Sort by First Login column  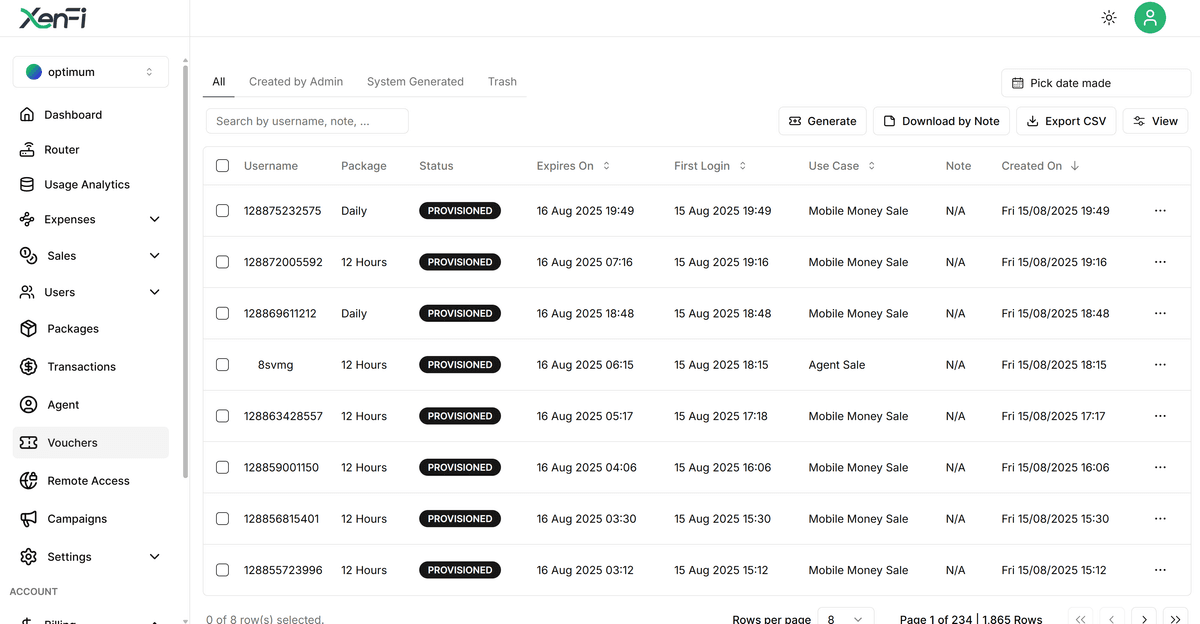click(x=710, y=166)
